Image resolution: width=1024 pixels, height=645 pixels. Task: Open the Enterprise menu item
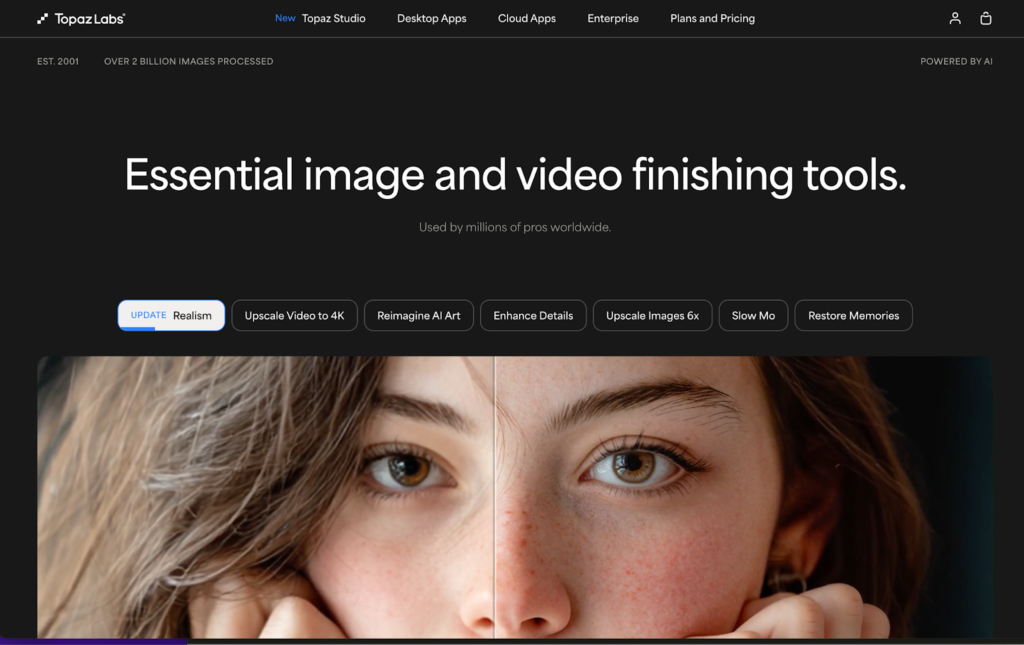tap(613, 18)
